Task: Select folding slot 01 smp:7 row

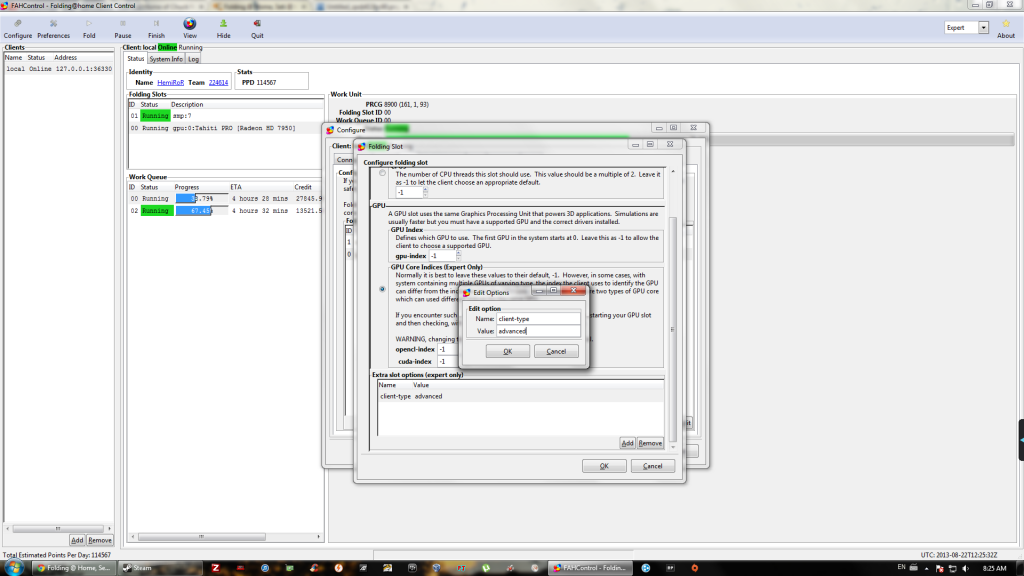Action: (x=225, y=116)
